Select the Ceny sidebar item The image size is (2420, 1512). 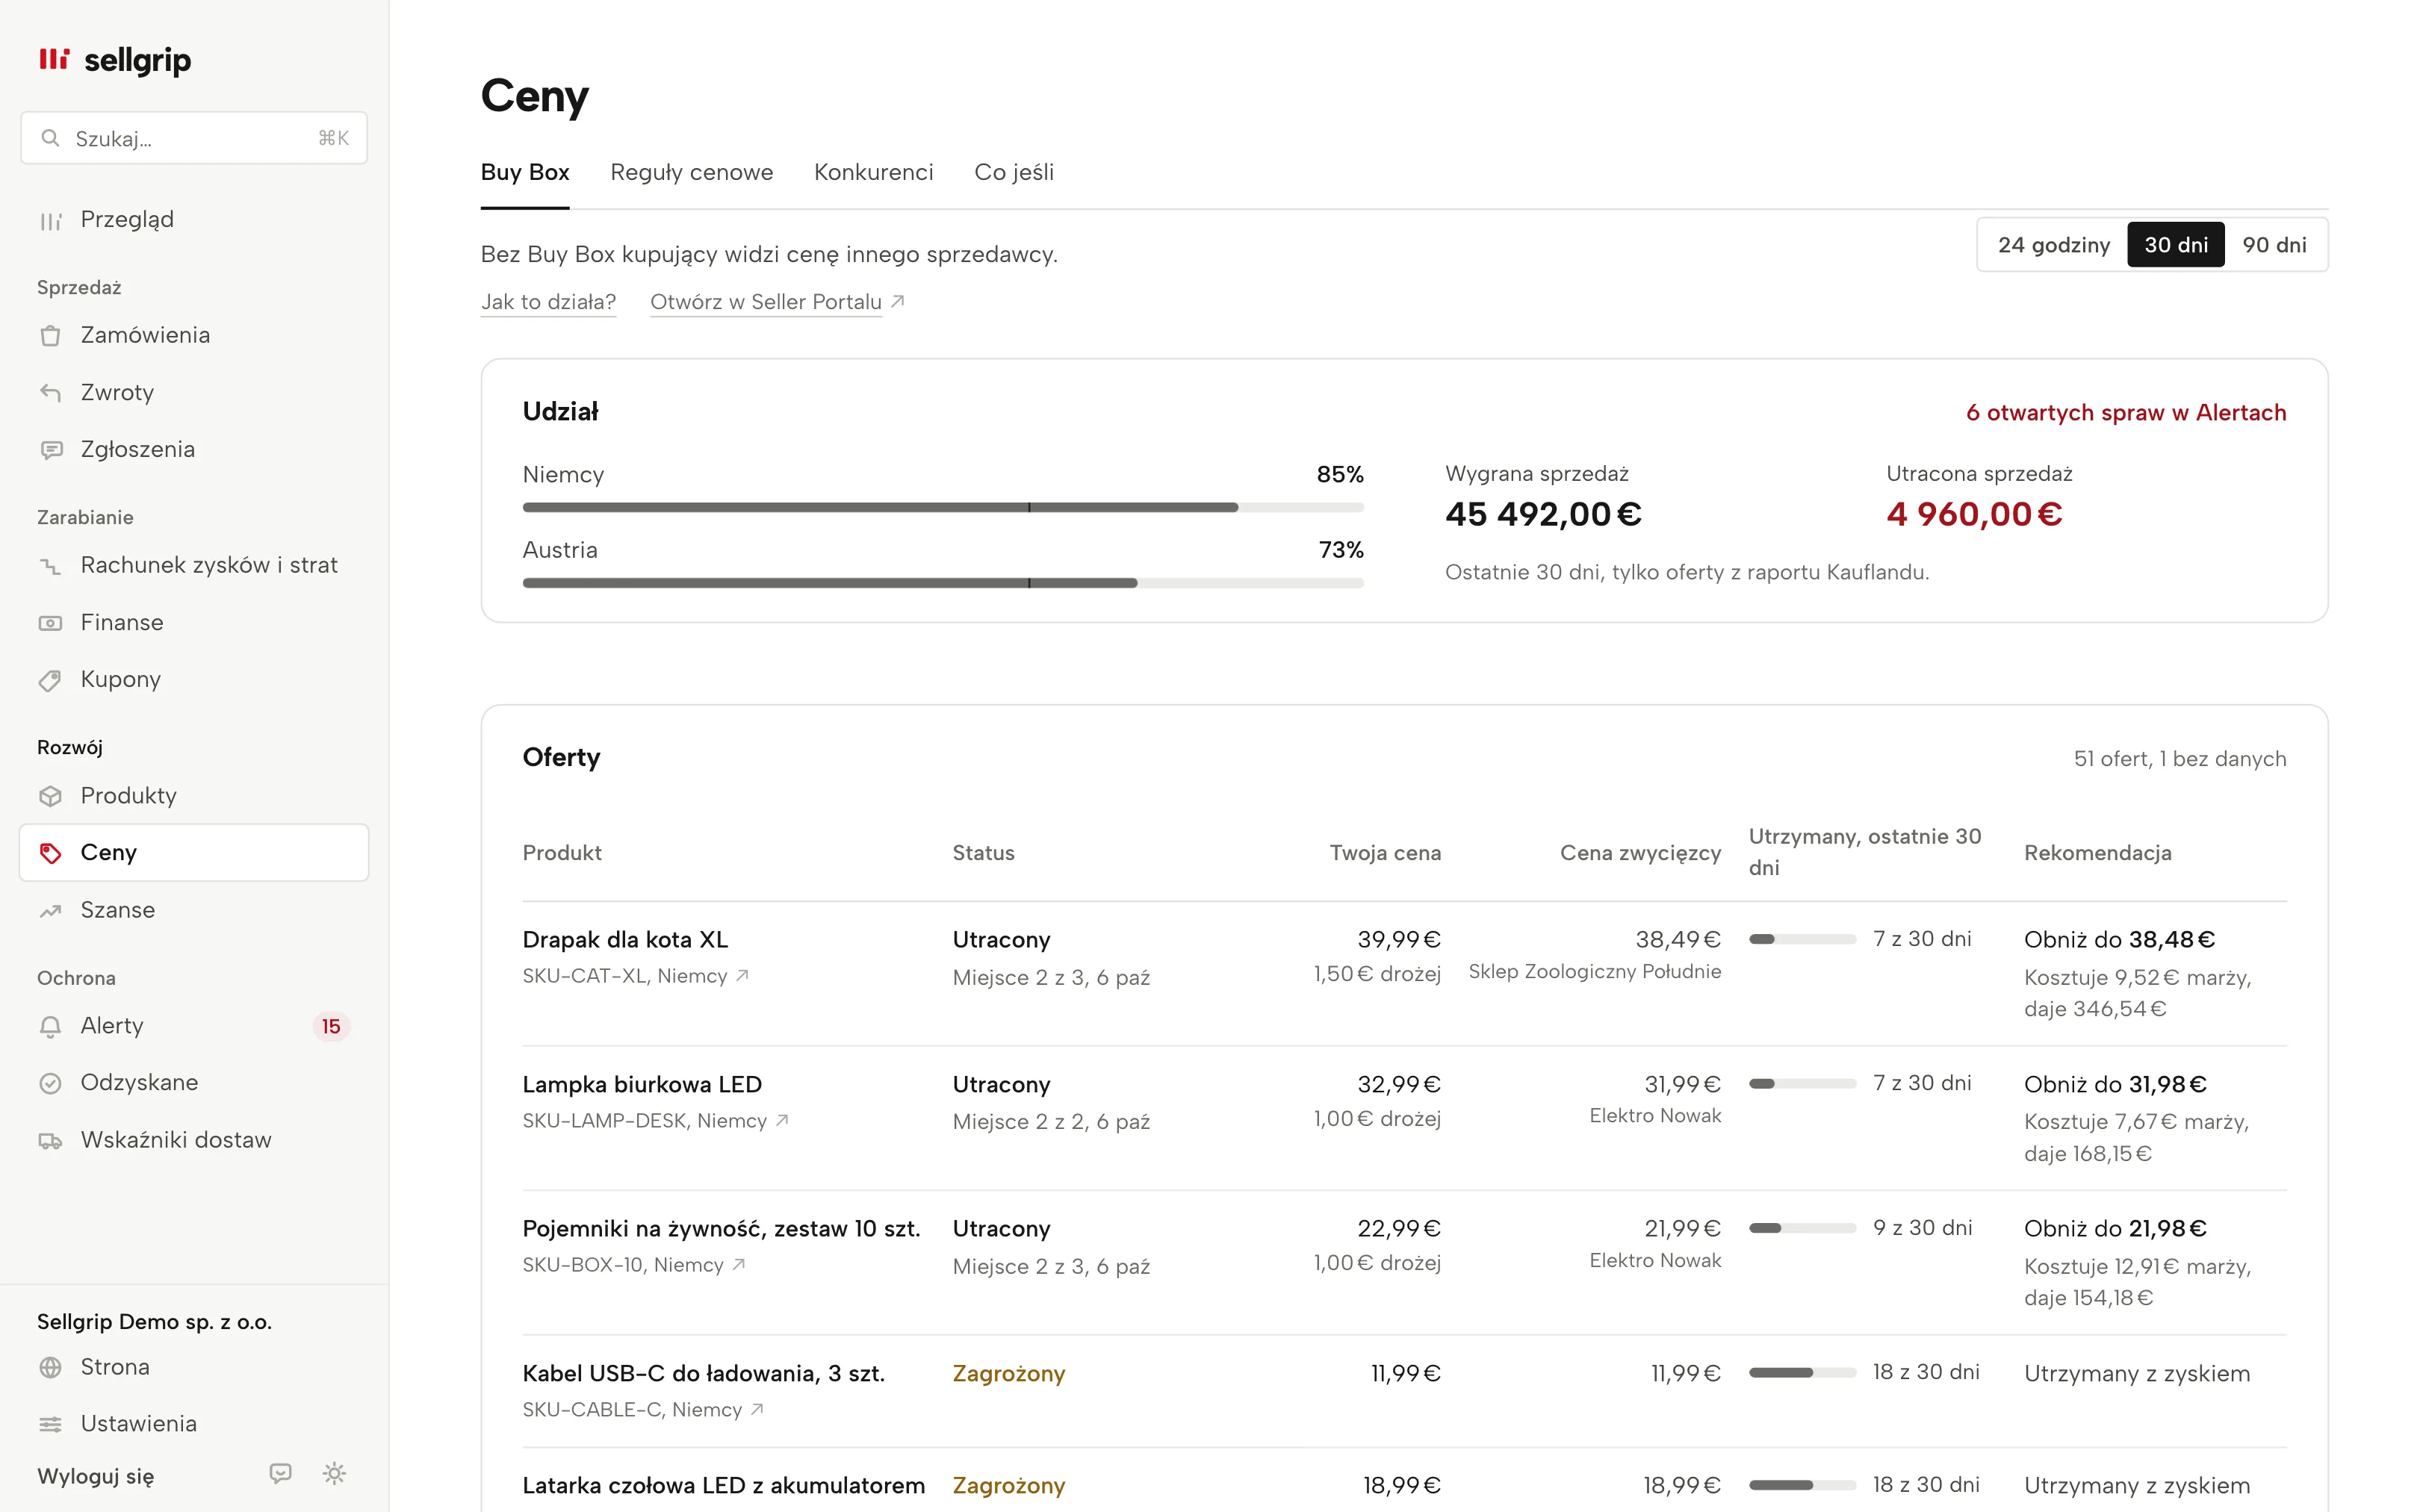[x=194, y=852]
